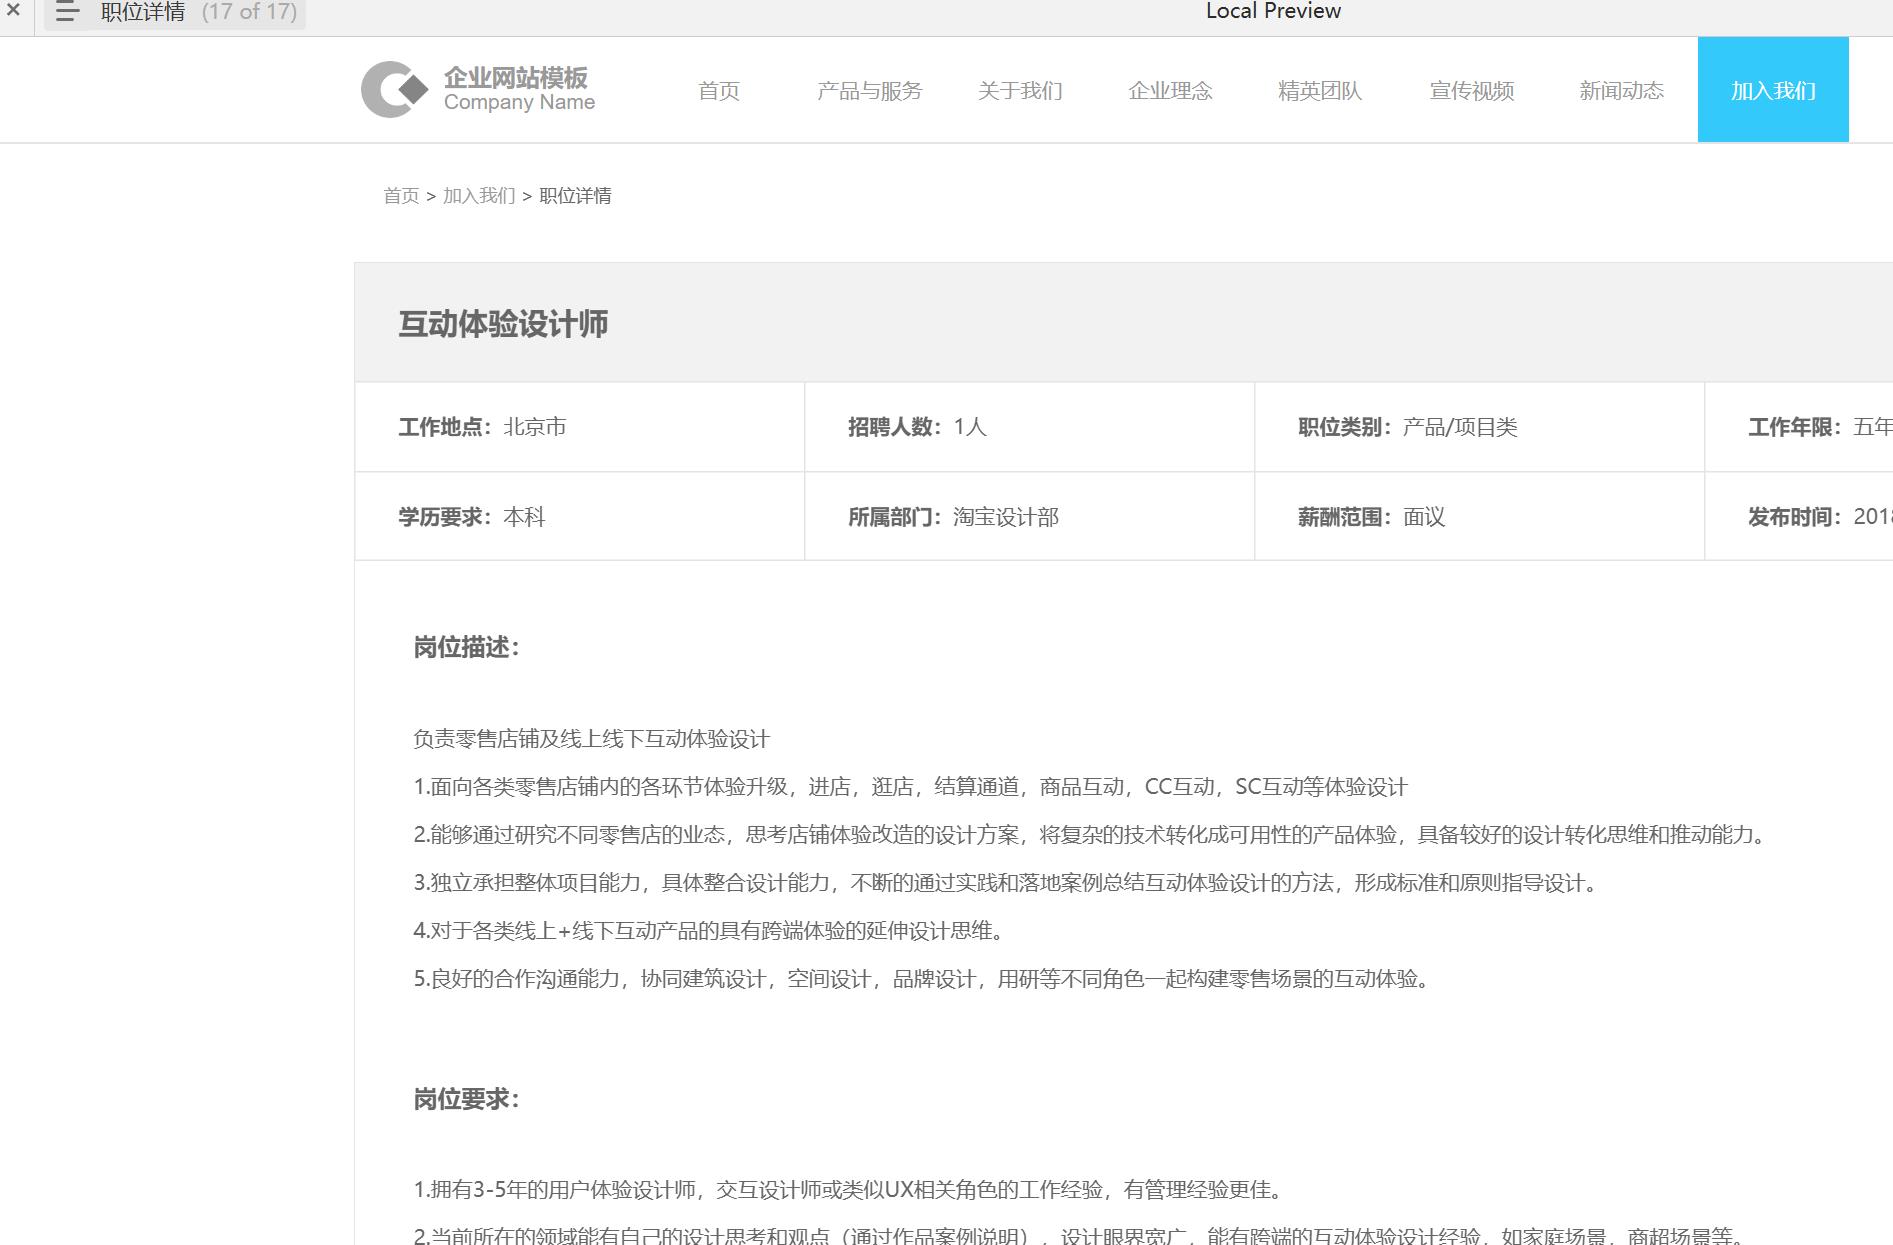Click the 职位详情 breadcrumb text
The height and width of the screenshot is (1245, 1893).
click(575, 196)
